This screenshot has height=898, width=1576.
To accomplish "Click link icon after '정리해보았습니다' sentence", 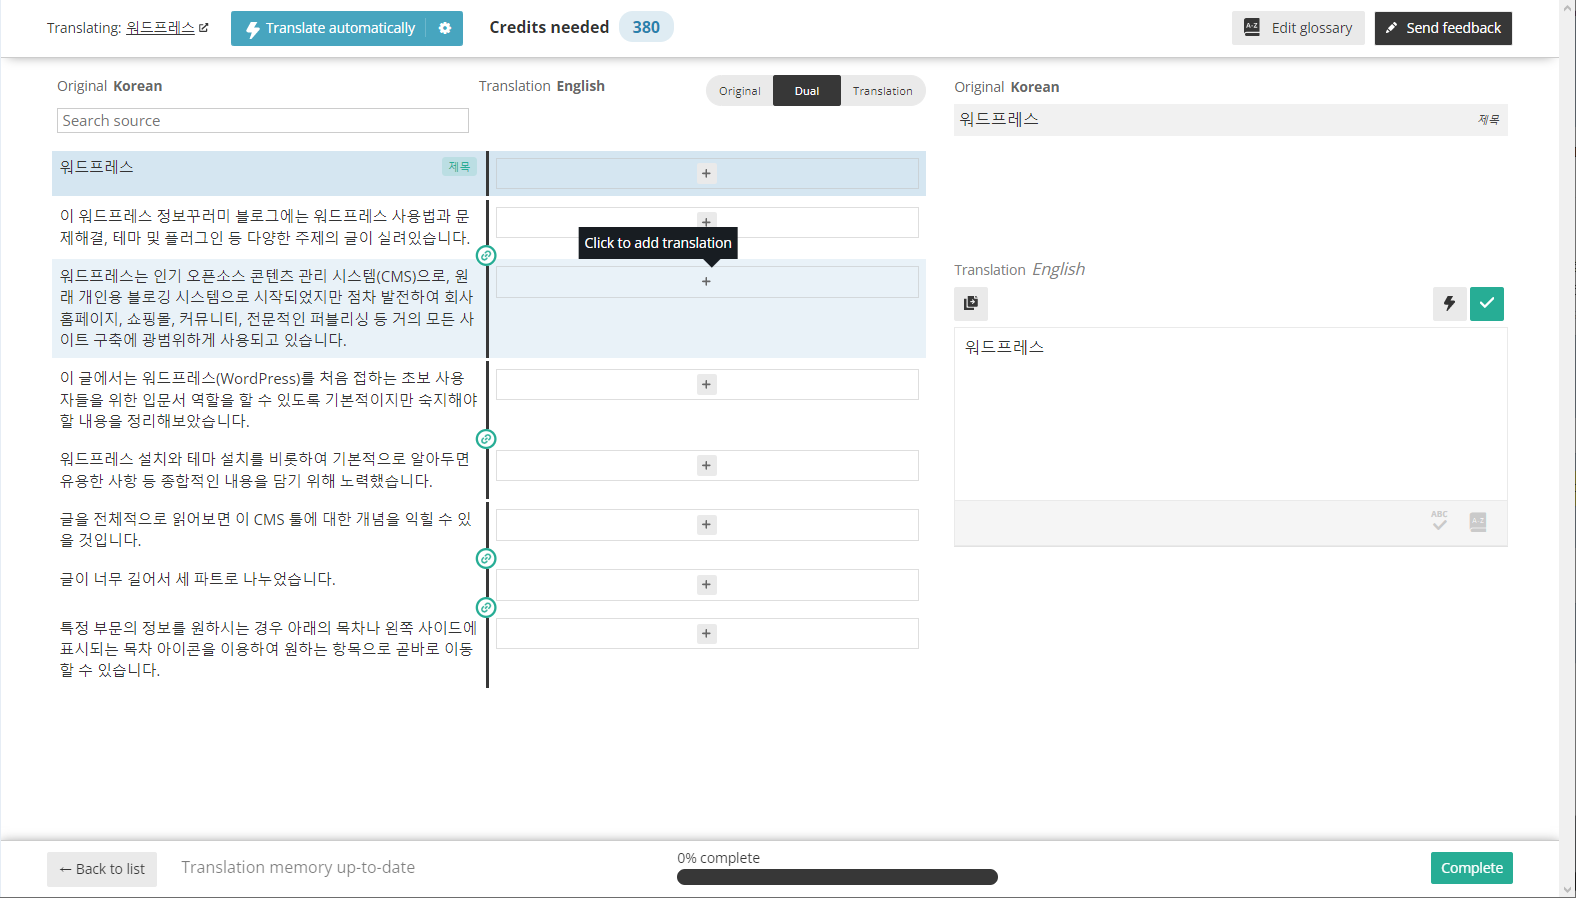I will pyautogui.click(x=486, y=439).
